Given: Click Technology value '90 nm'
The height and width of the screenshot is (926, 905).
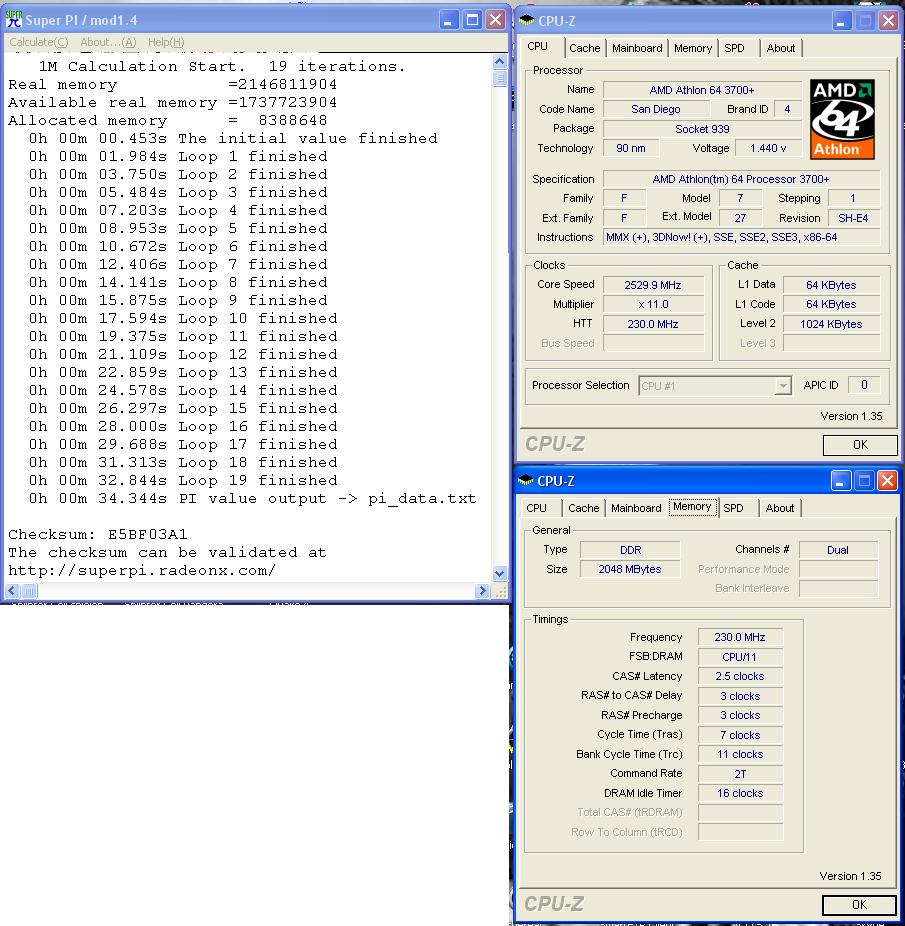Looking at the screenshot, I should (x=631, y=148).
